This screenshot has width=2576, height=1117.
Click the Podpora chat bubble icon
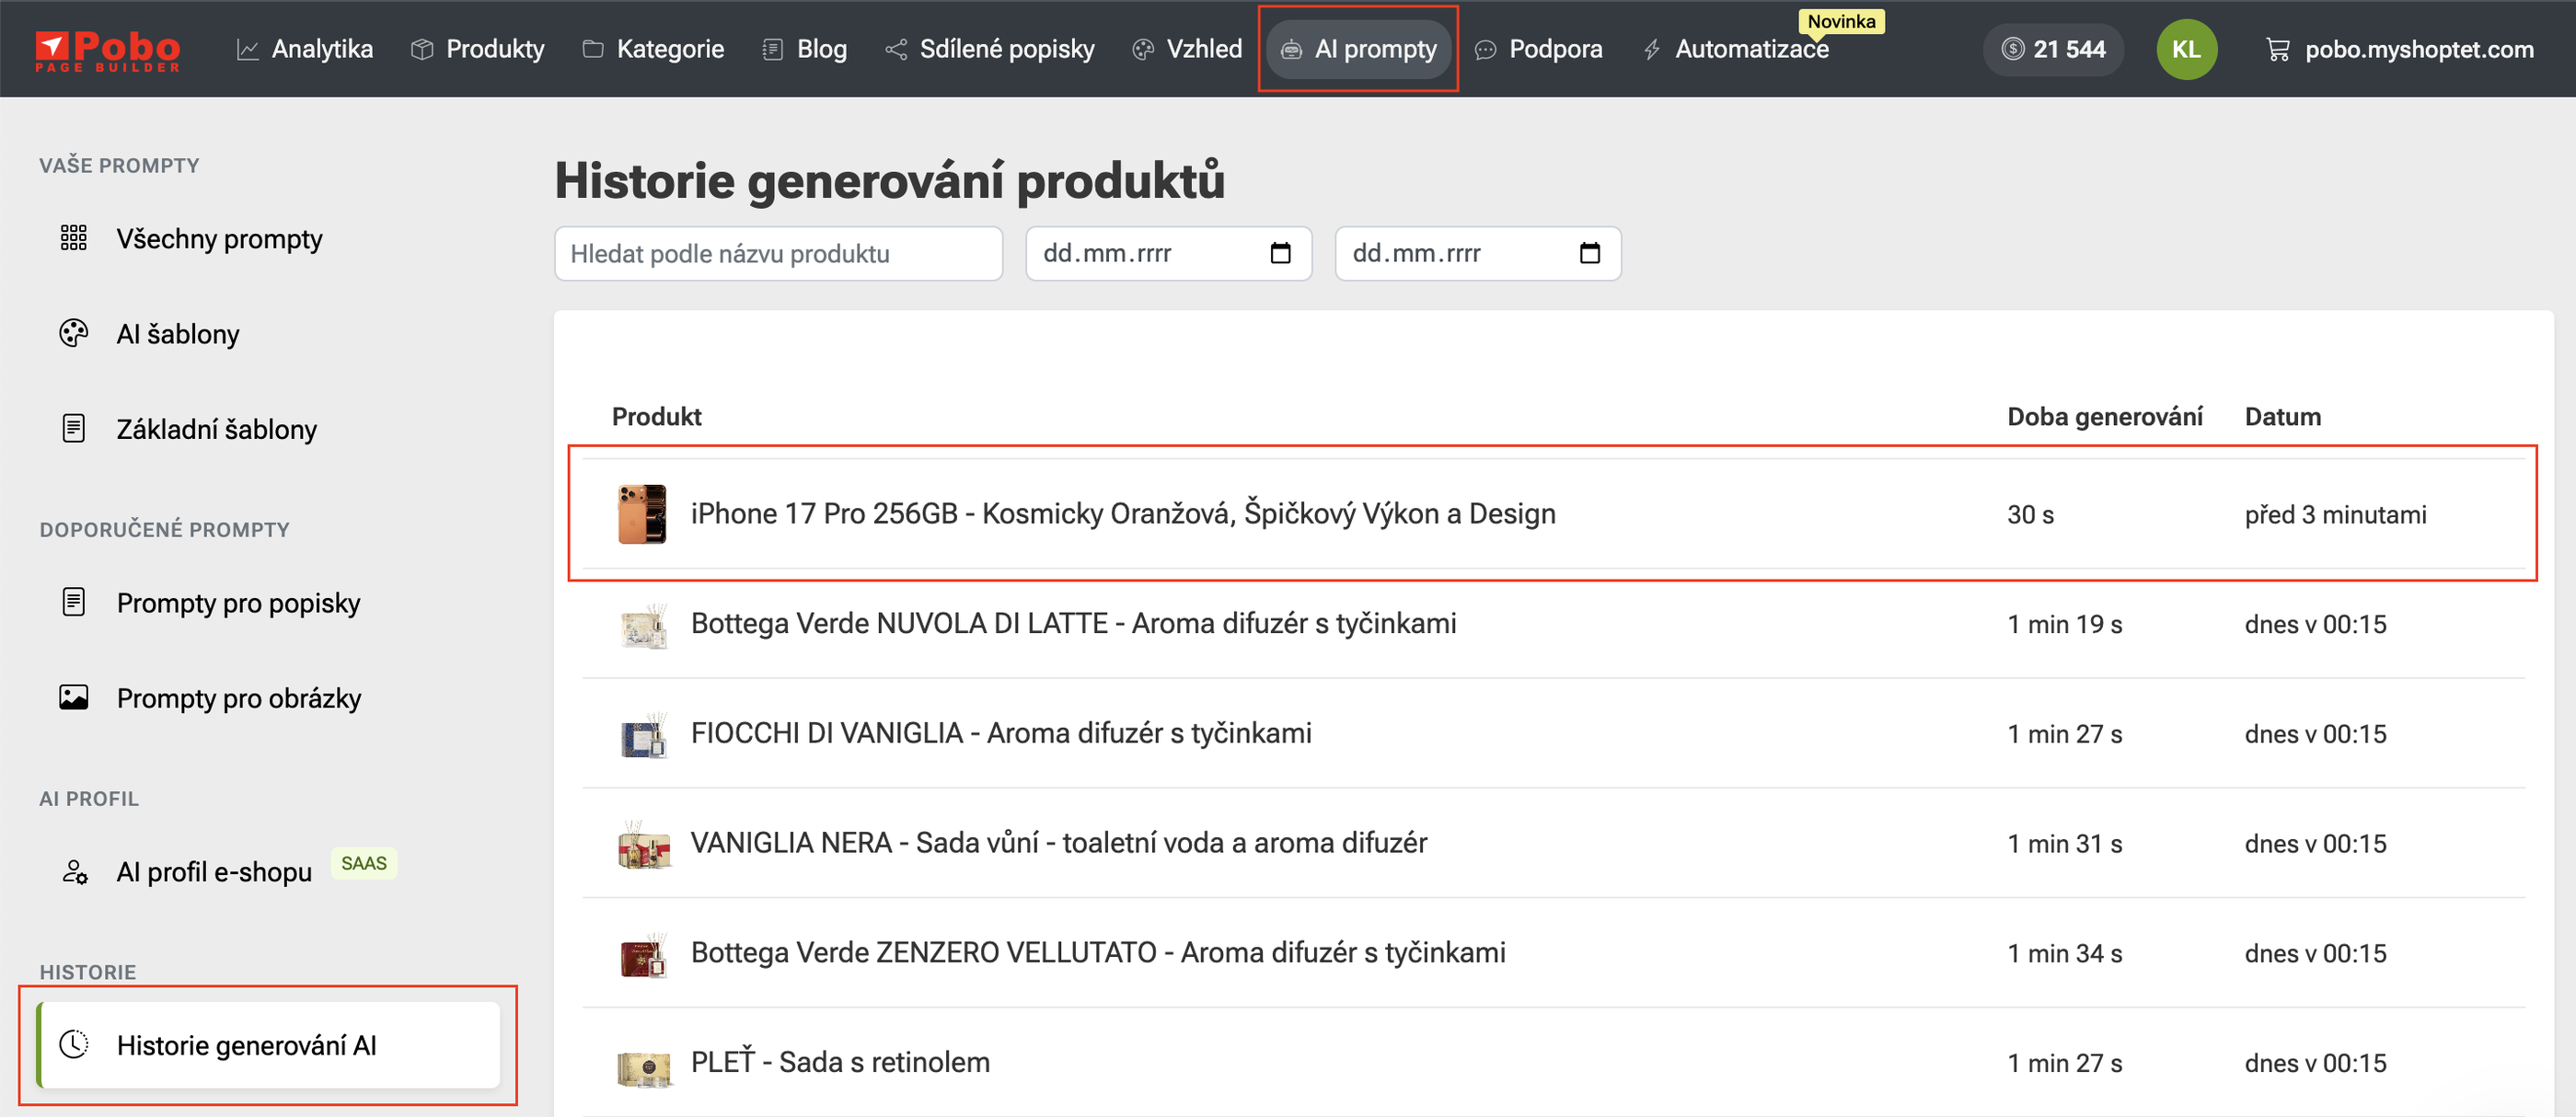click(1485, 49)
